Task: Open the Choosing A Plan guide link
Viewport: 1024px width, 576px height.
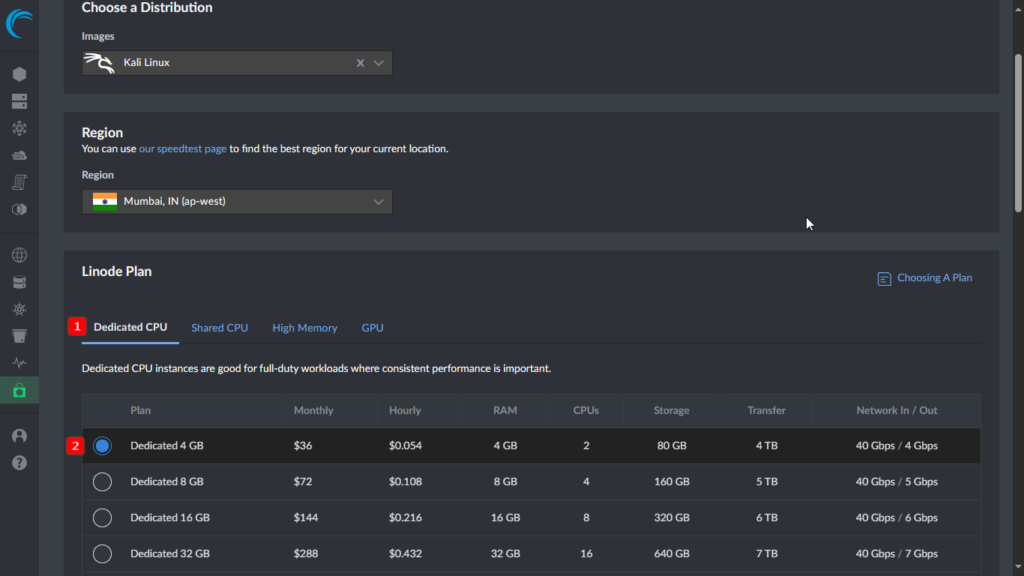Action: [x=935, y=278]
